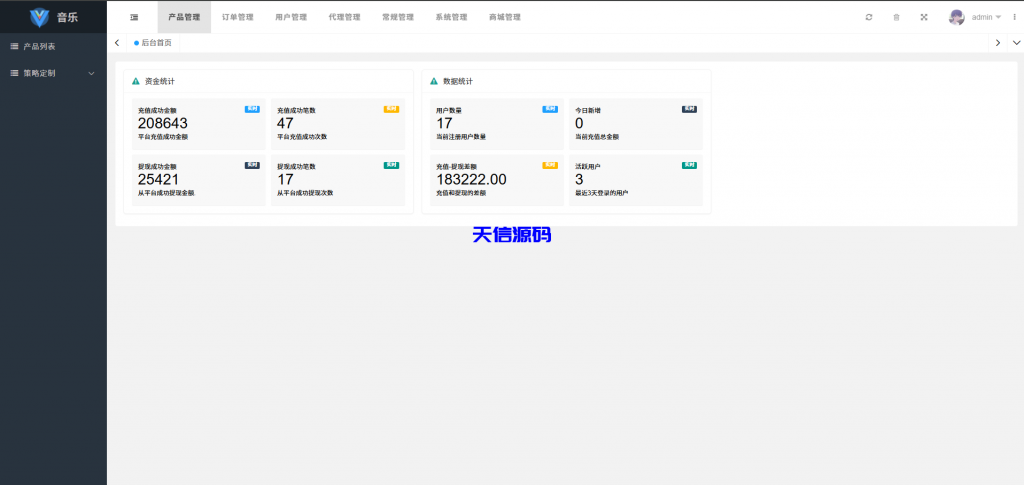The height and width of the screenshot is (485, 1024).
Task: Click the 当前注册用户数量 description
Action: 461,137
